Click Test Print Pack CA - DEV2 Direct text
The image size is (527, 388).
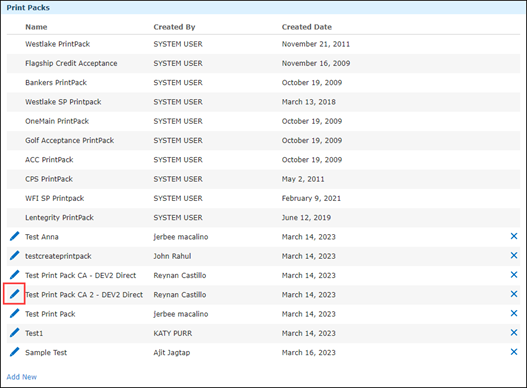click(x=81, y=275)
